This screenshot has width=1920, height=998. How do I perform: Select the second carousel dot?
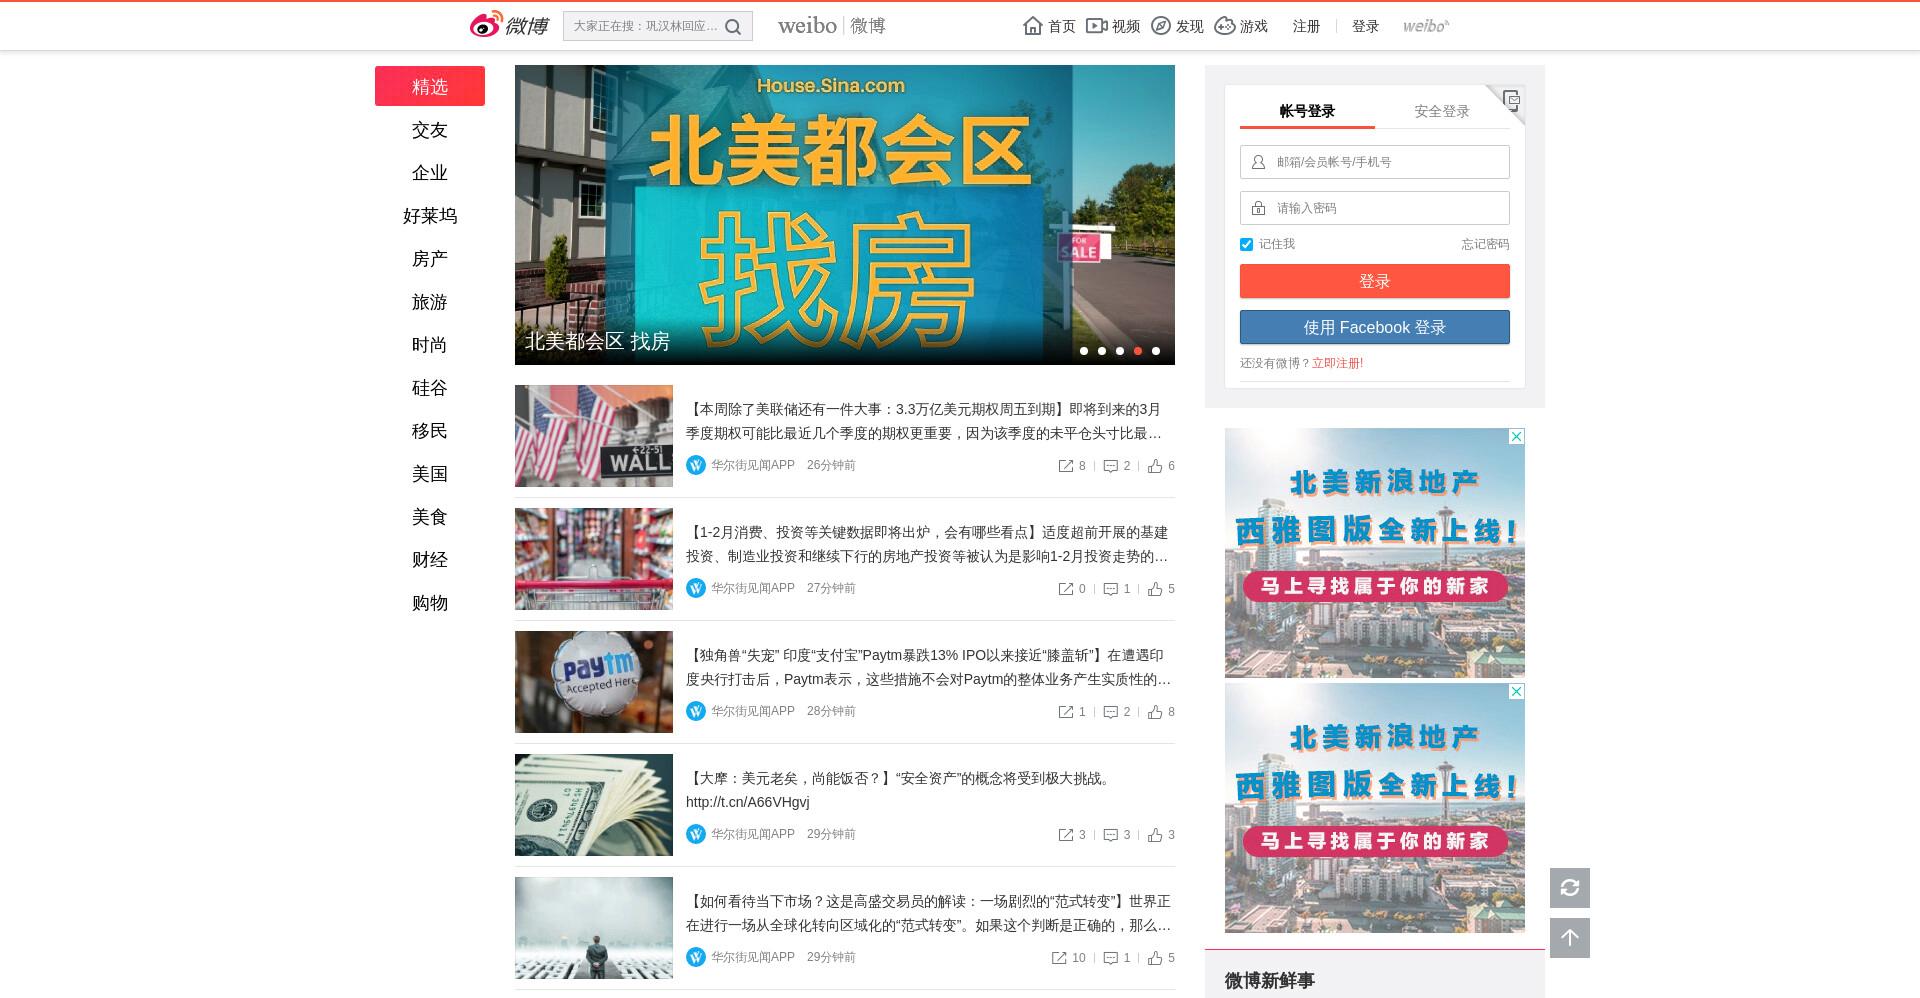click(x=1101, y=351)
